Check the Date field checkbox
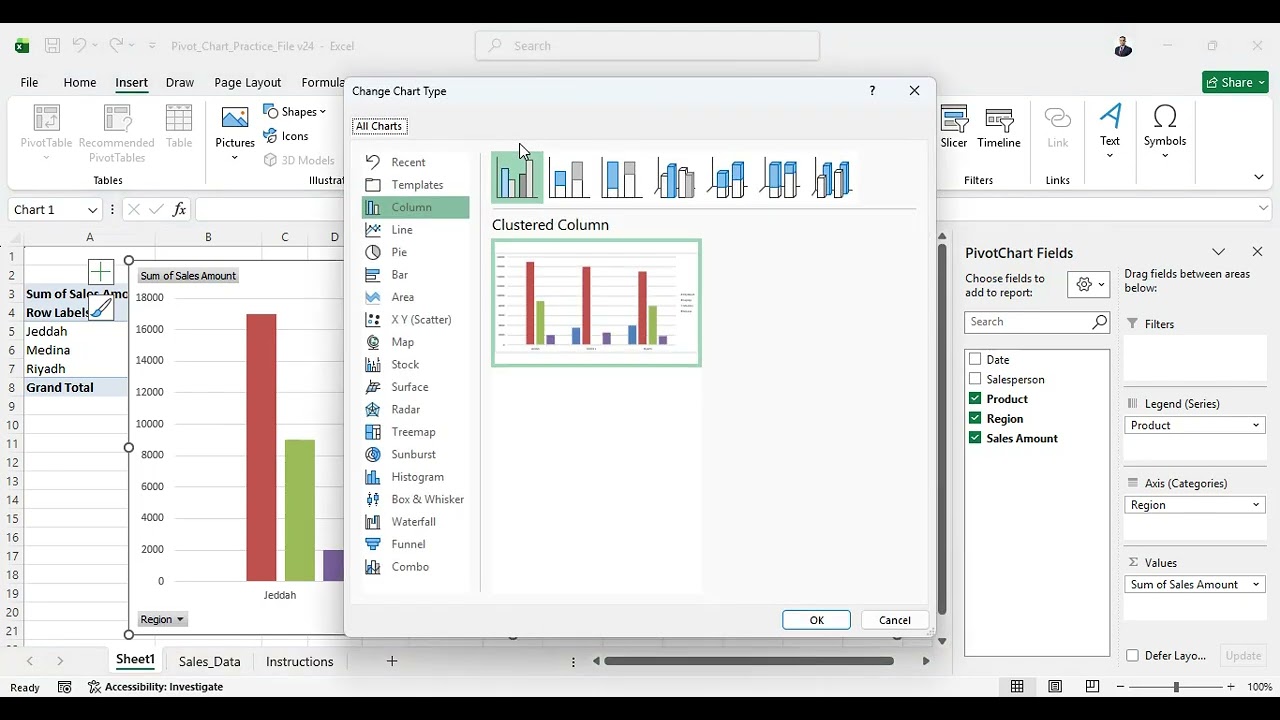The image size is (1280, 720). (x=975, y=359)
